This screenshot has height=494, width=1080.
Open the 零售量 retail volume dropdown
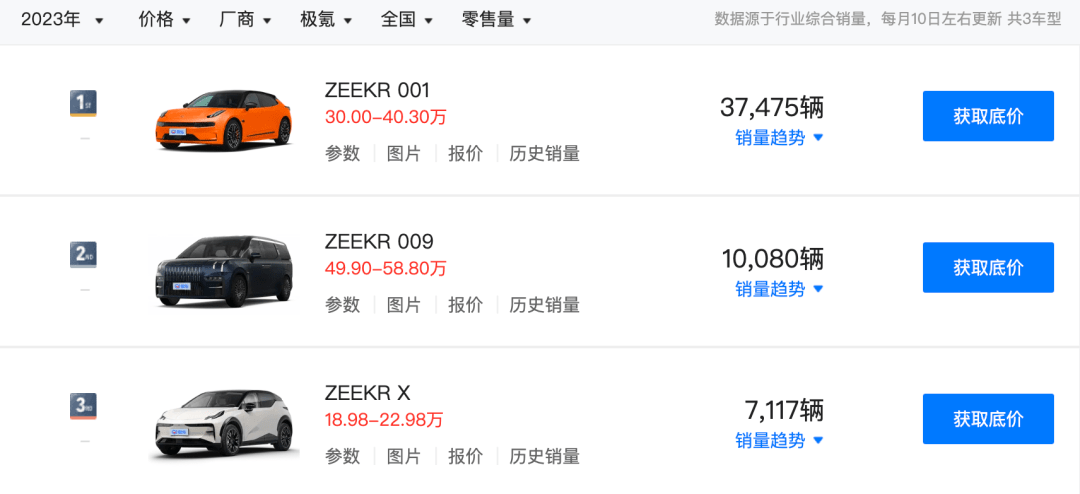pos(496,19)
